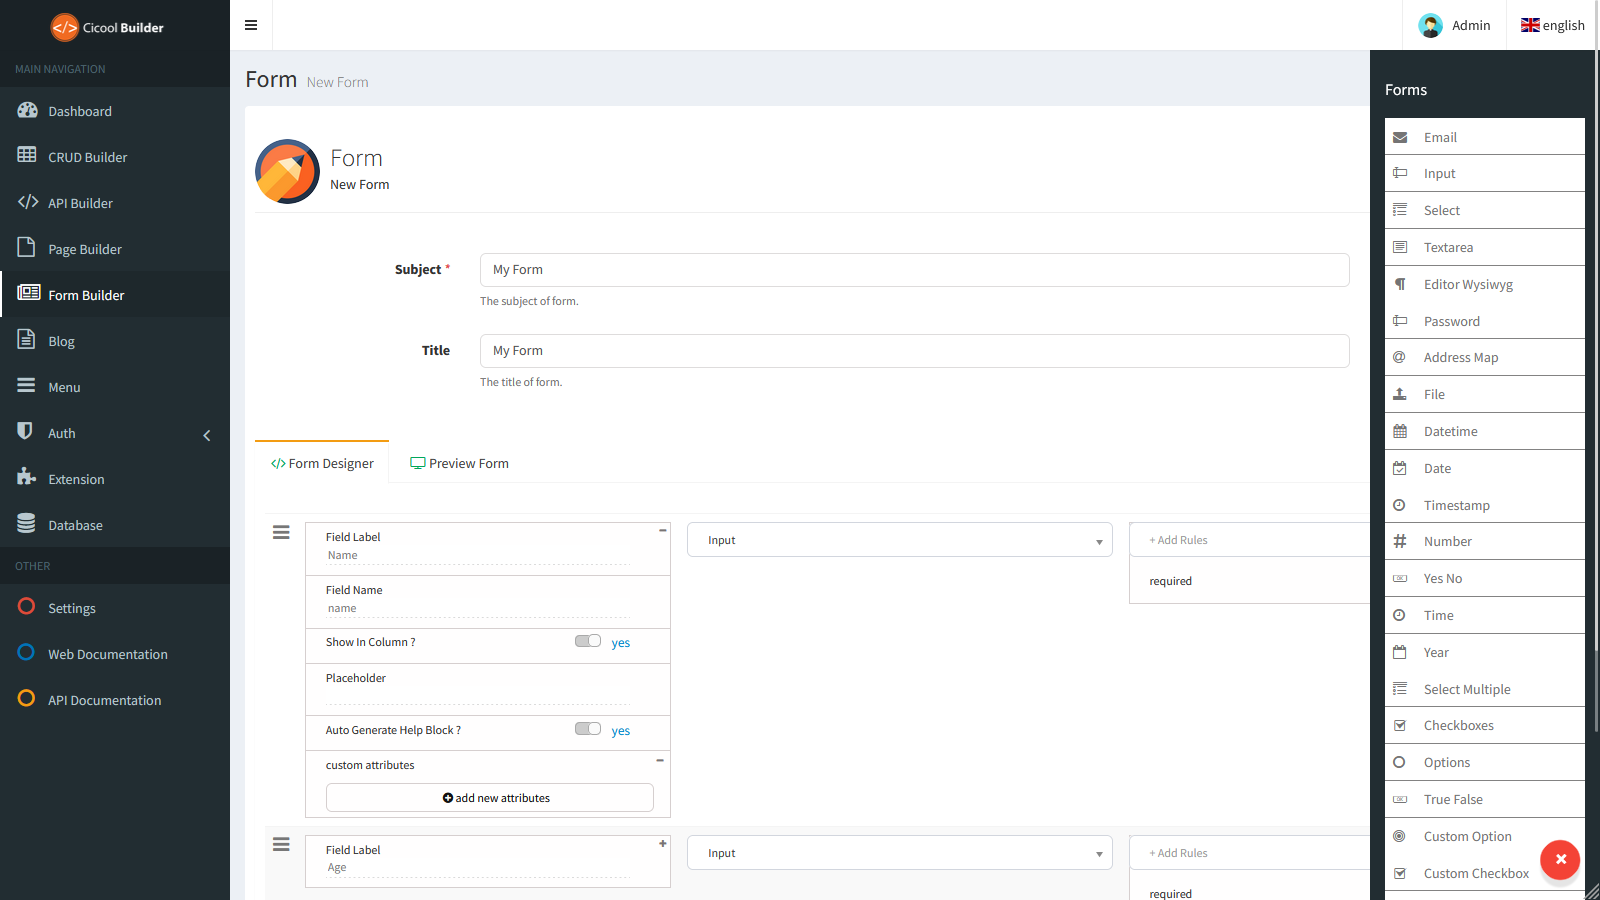Click add new attributes button
This screenshot has width=1600, height=900.
(490, 798)
